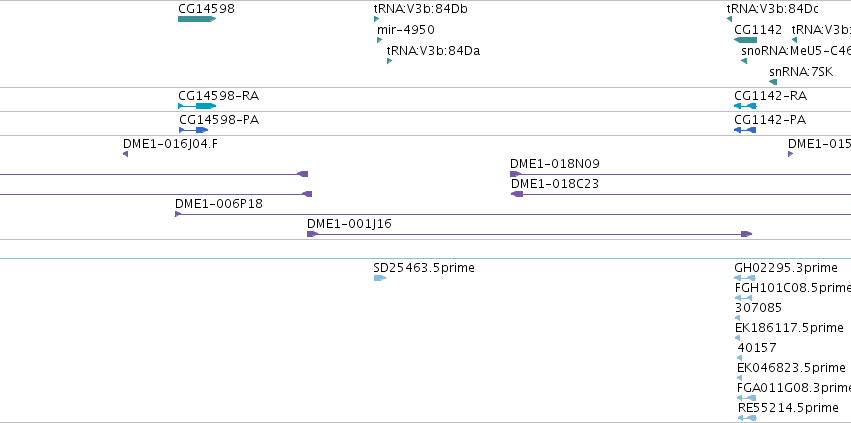Click the snoRNA:MeU5-C46 label

796,51
